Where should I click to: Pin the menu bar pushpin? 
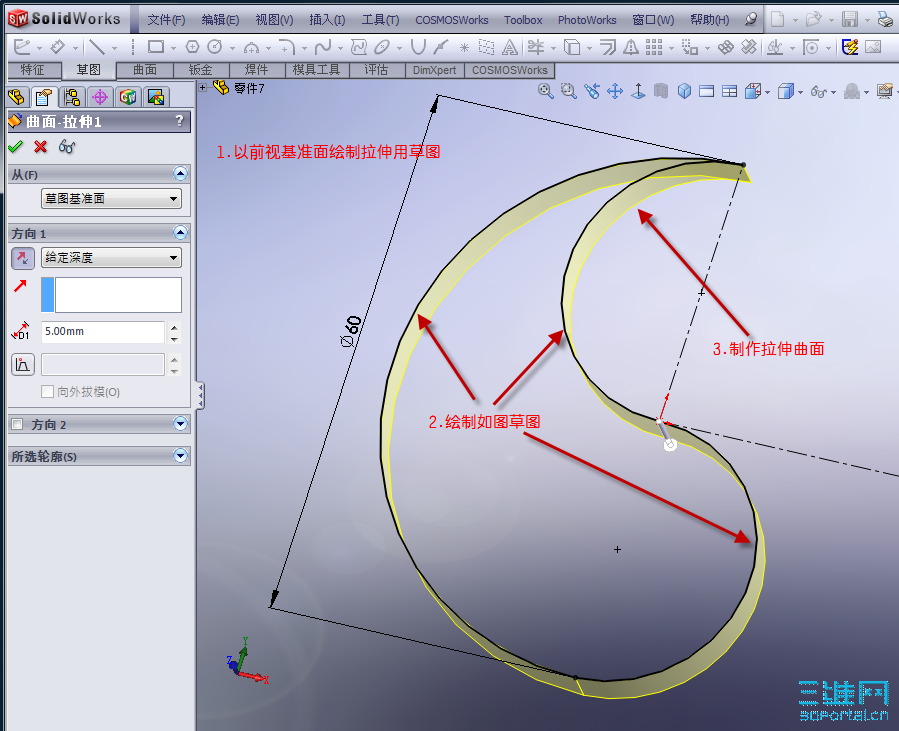tap(751, 19)
